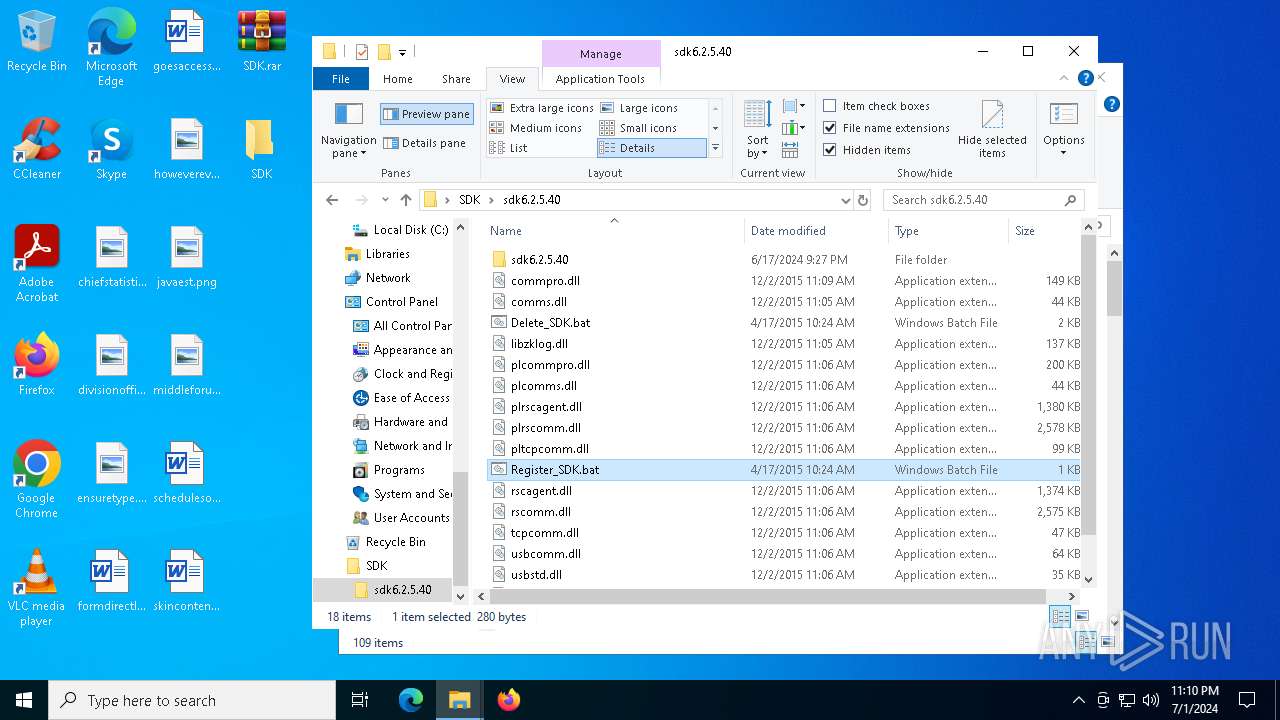
Task: Refresh the current folder
Action: tap(863, 200)
